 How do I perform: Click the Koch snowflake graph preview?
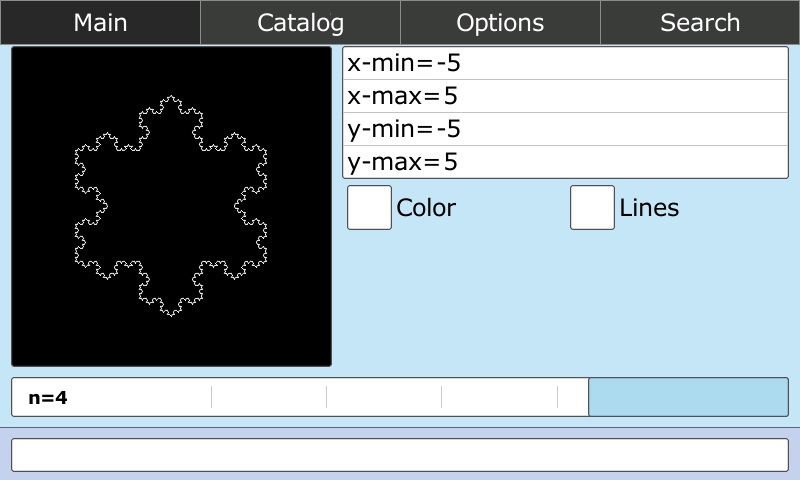pos(171,206)
